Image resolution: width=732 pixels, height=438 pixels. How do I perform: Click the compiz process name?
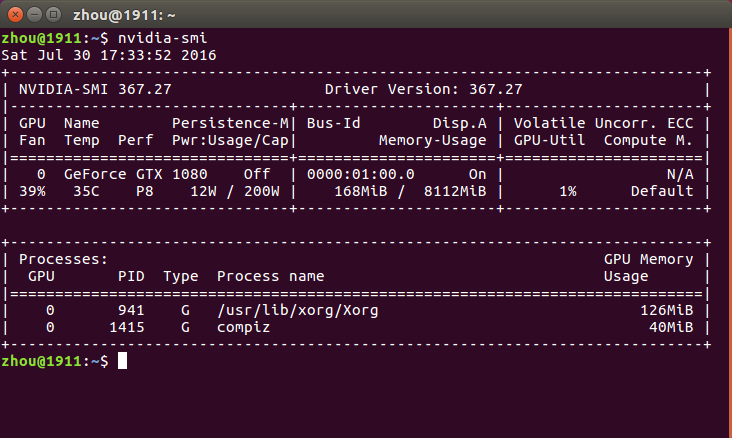[x=243, y=328]
